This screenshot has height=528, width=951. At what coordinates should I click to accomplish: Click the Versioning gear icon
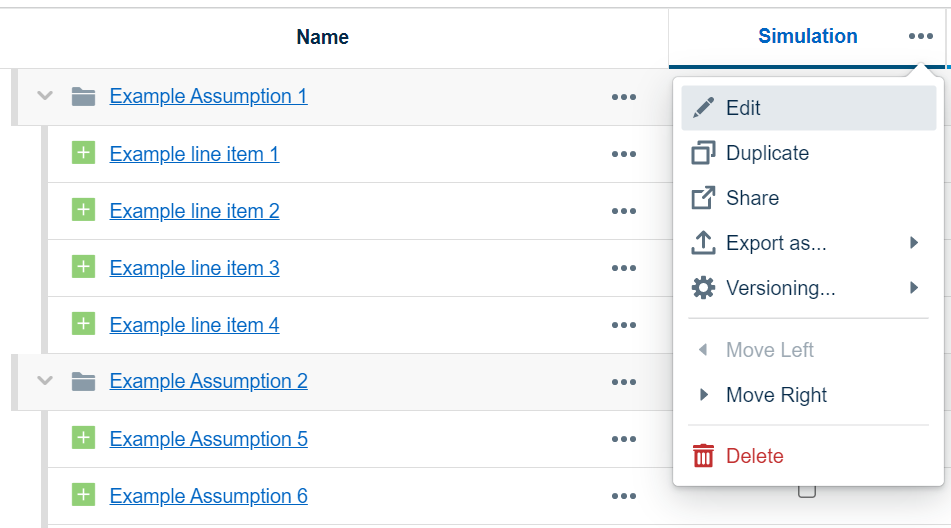[704, 288]
